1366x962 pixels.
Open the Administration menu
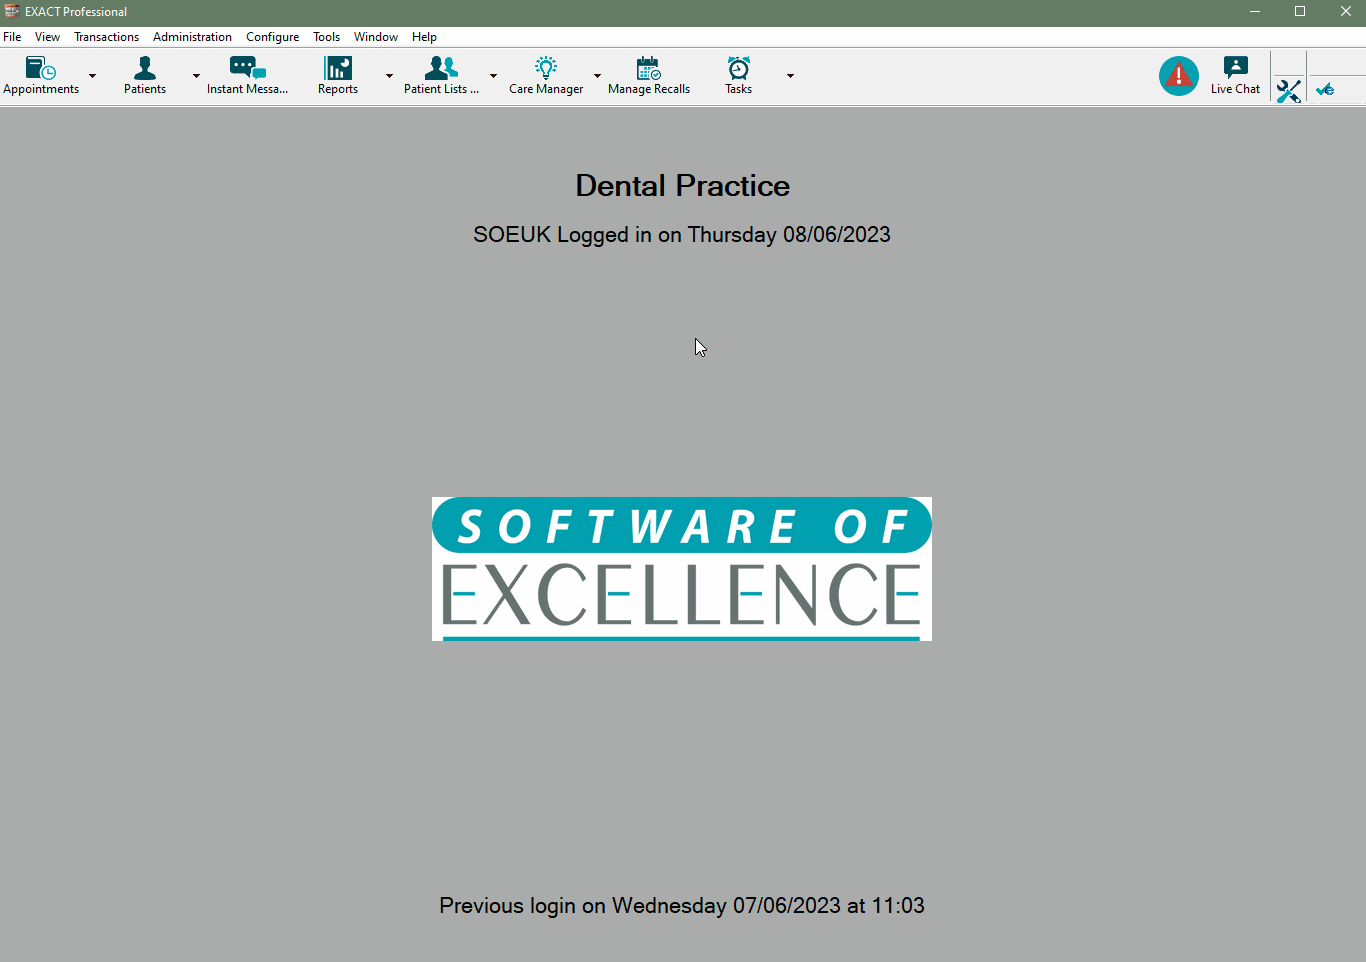coord(192,37)
